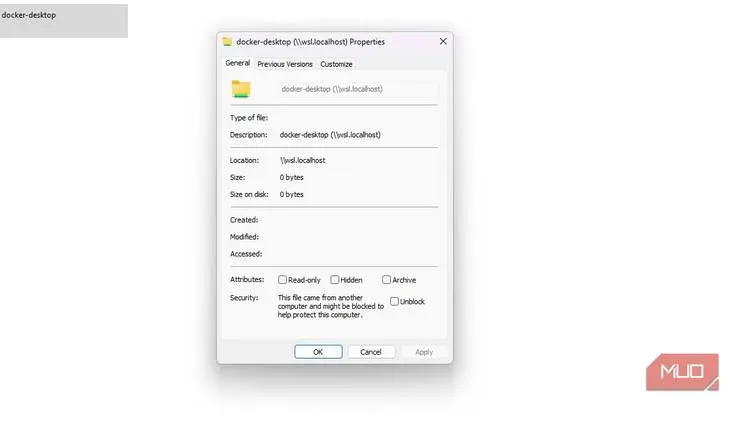Viewport: 750px width, 422px height.
Task: Click the 'Accessed:' label
Action: tap(246, 254)
